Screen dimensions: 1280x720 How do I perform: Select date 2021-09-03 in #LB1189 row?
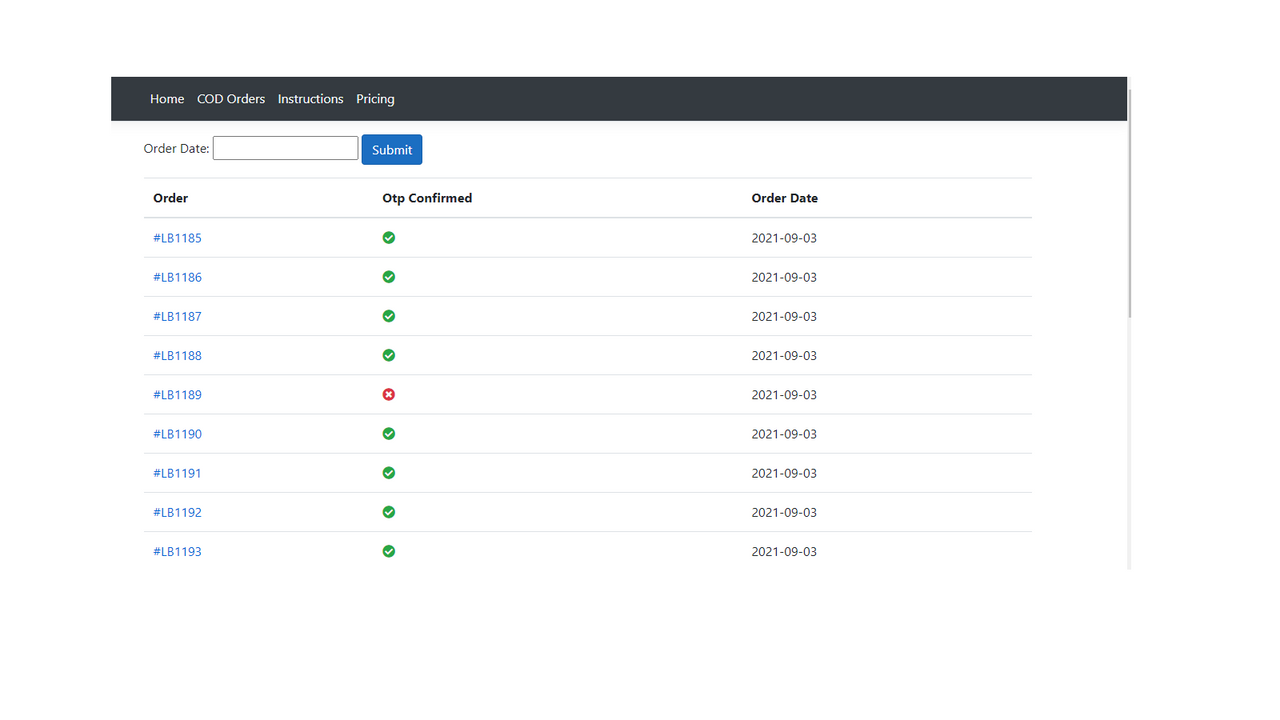coord(784,394)
